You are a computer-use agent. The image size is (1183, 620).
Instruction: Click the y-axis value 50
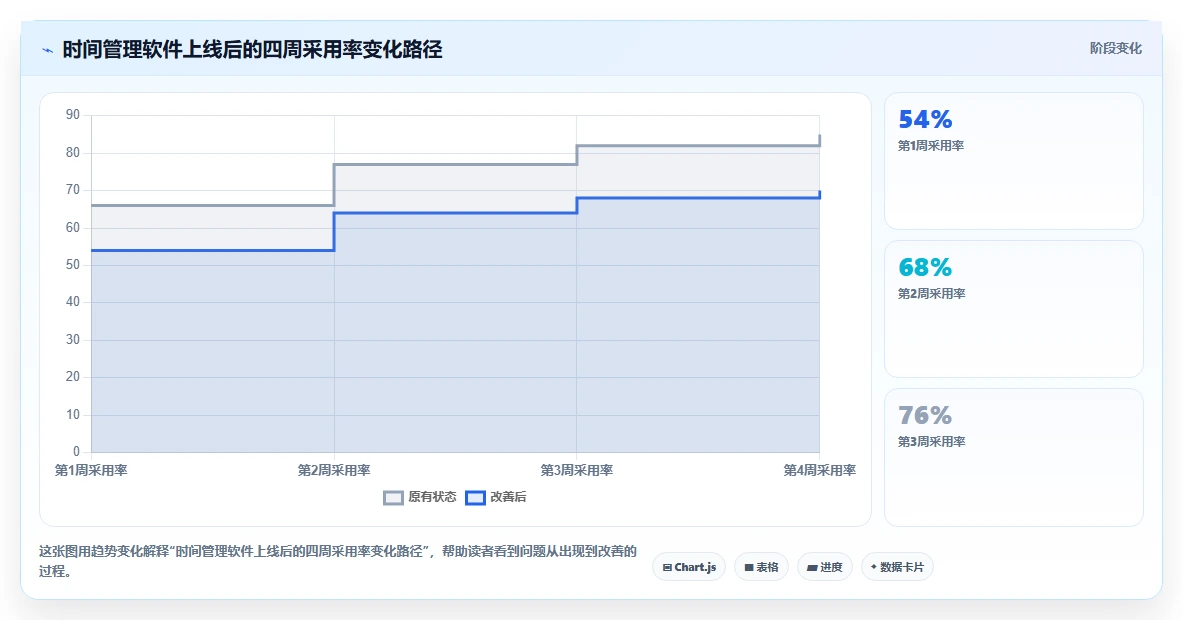pos(72,265)
